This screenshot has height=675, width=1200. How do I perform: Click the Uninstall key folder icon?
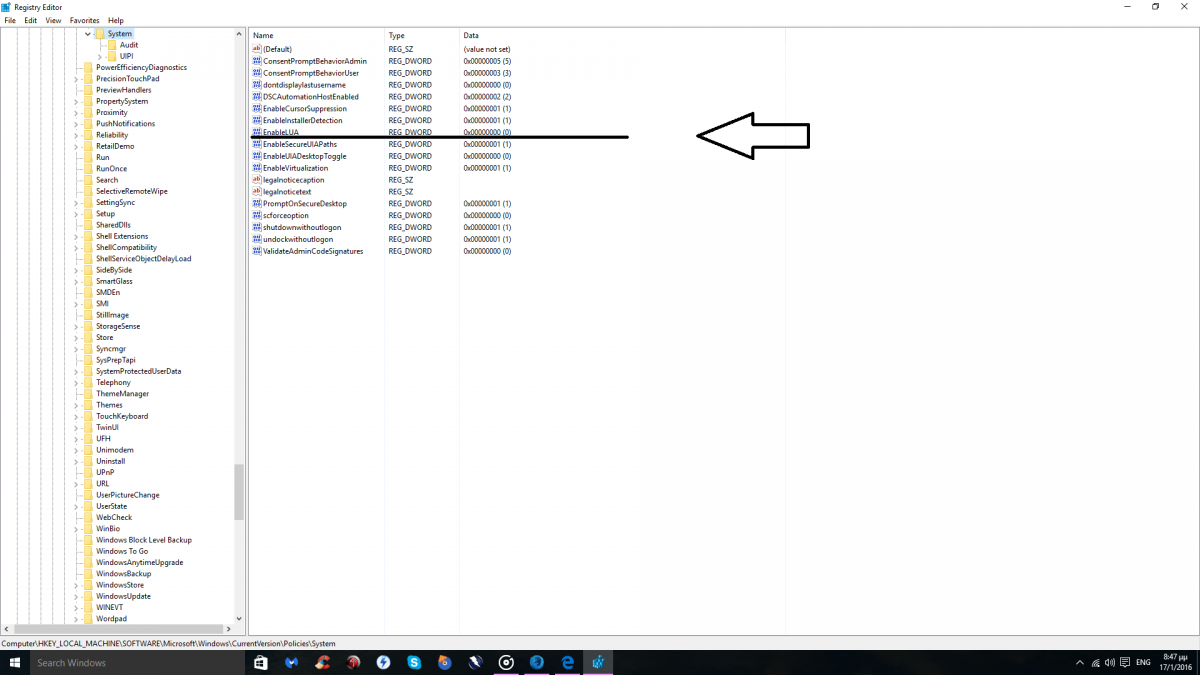click(88, 461)
